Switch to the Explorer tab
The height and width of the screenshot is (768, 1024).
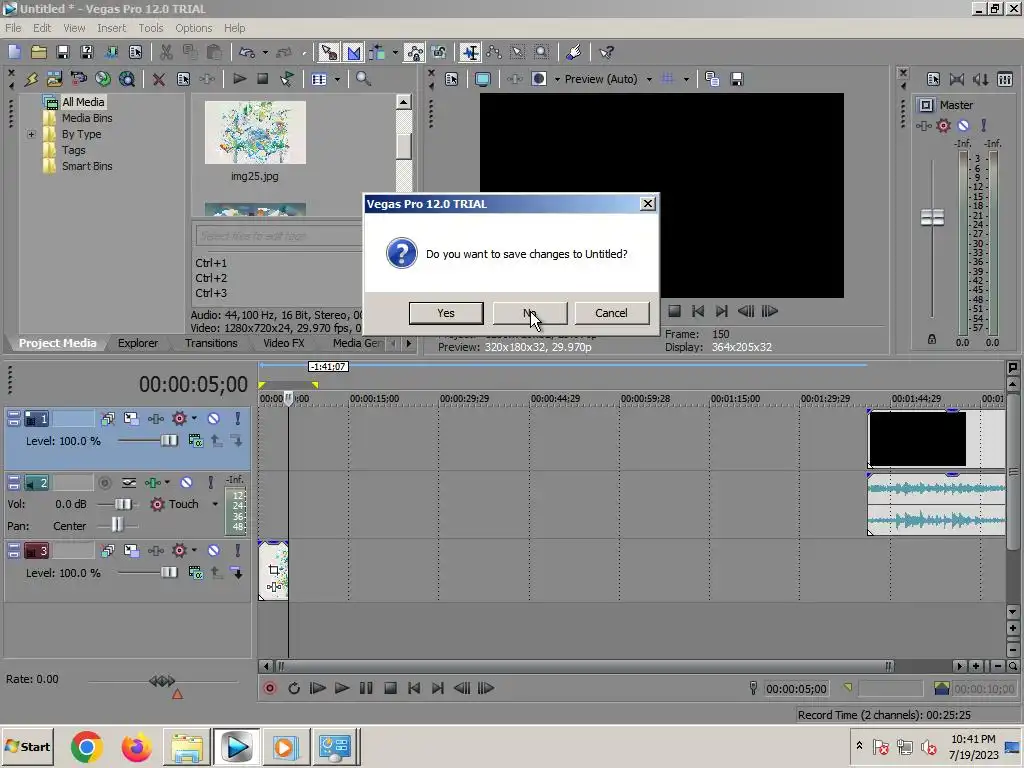pos(138,343)
